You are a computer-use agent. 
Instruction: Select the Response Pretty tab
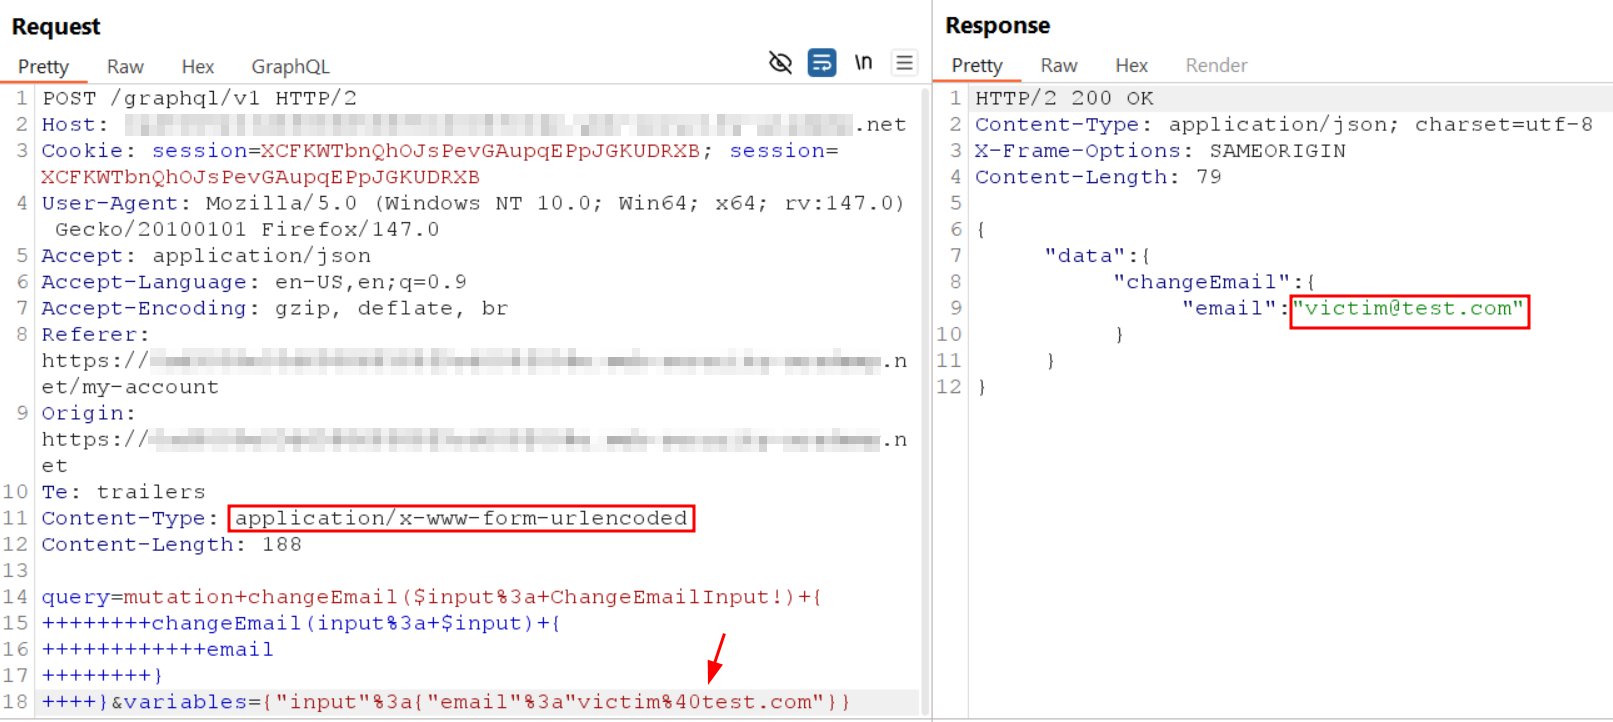click(x=976, y=66)
